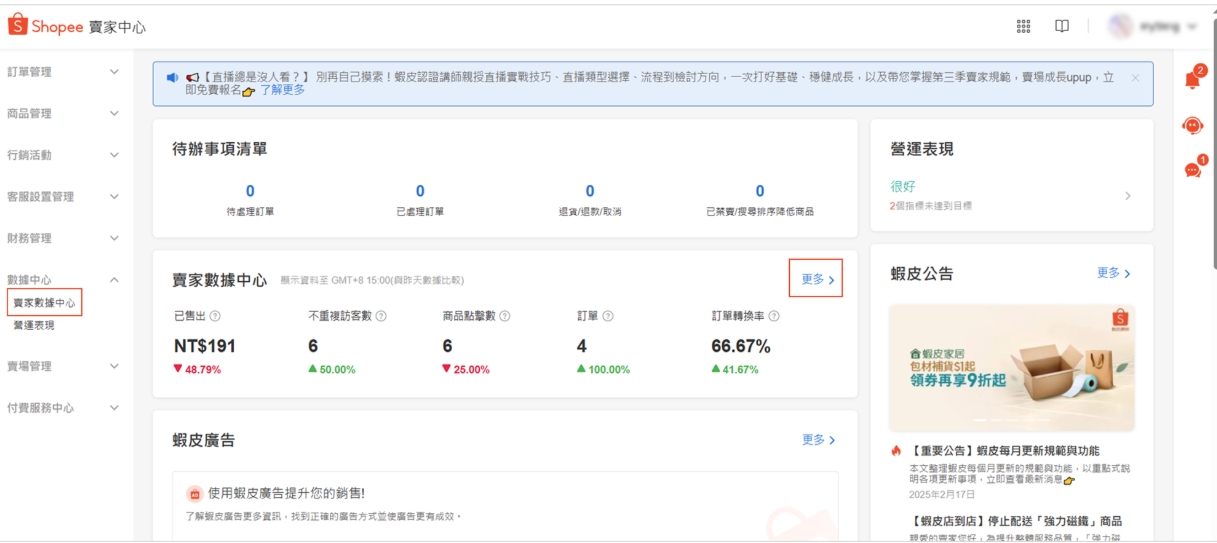Click help icon beside 不重複訪客數
Image resolution: width=1217 pixels, height=543 pixels.
381,316
